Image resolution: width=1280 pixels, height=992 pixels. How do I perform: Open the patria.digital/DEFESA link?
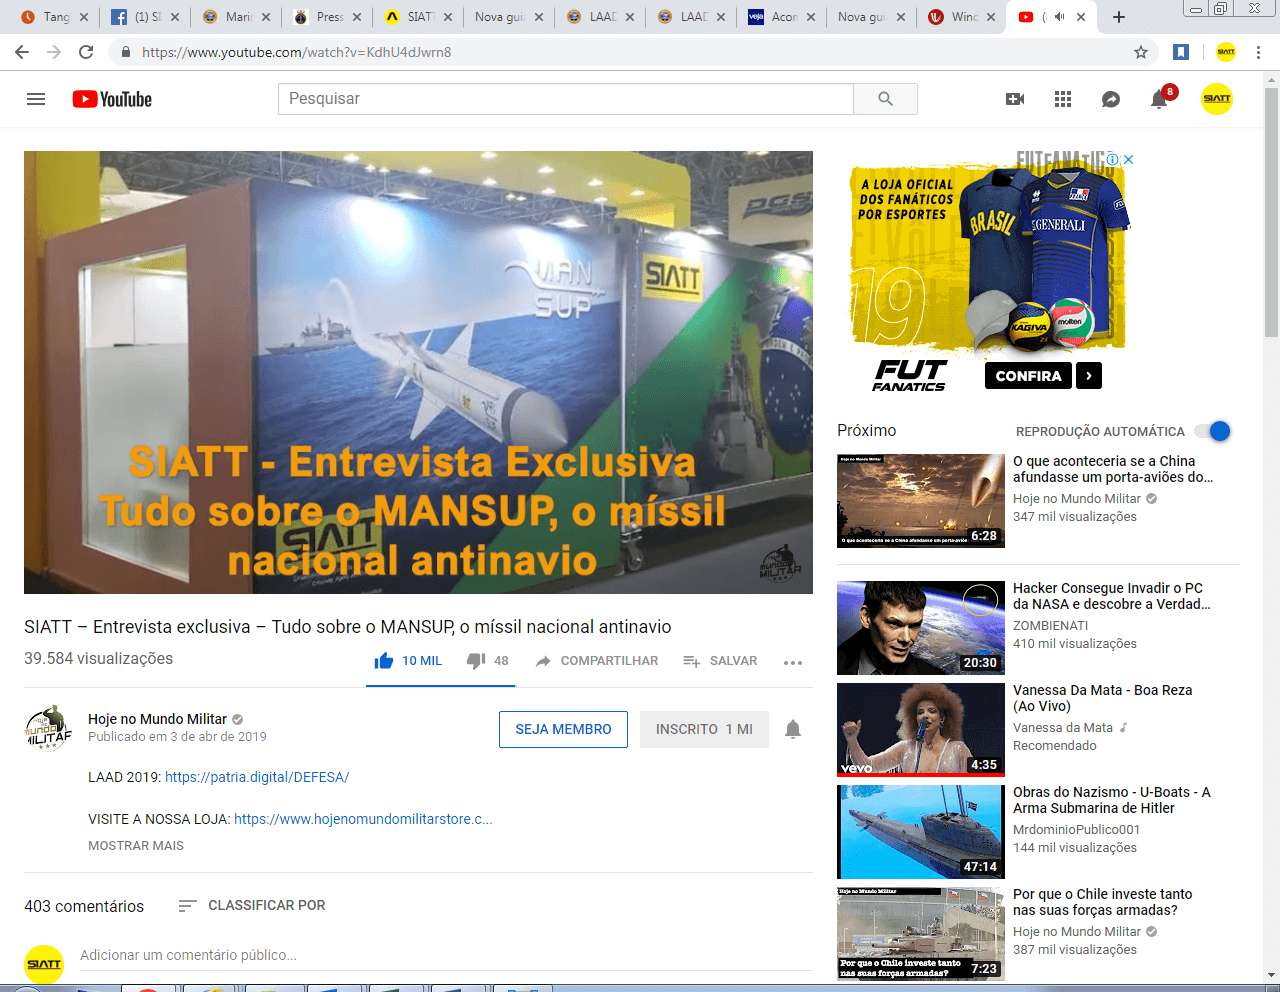click(257, 777)
